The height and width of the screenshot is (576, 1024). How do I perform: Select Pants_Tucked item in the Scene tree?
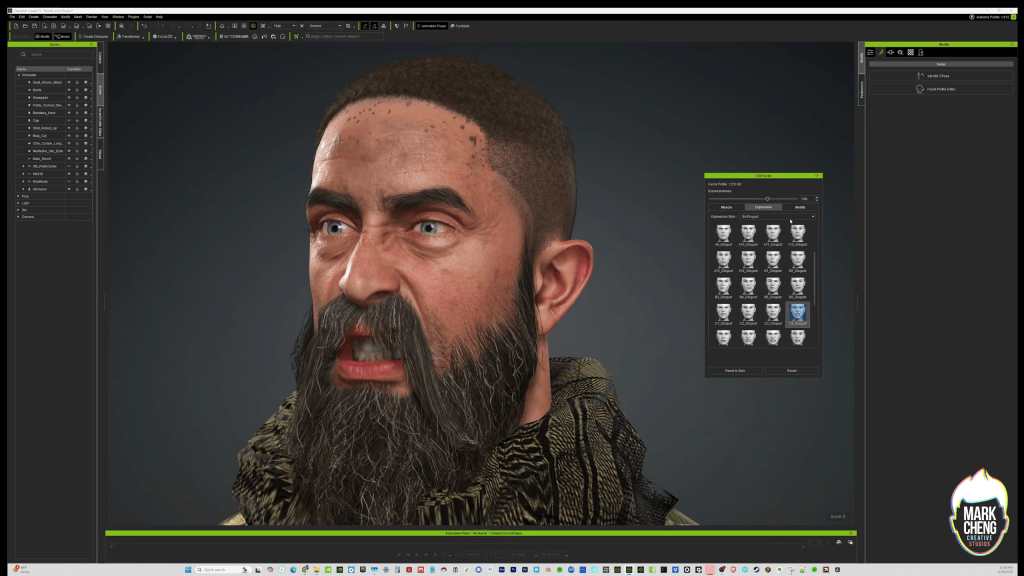[47, 105]
